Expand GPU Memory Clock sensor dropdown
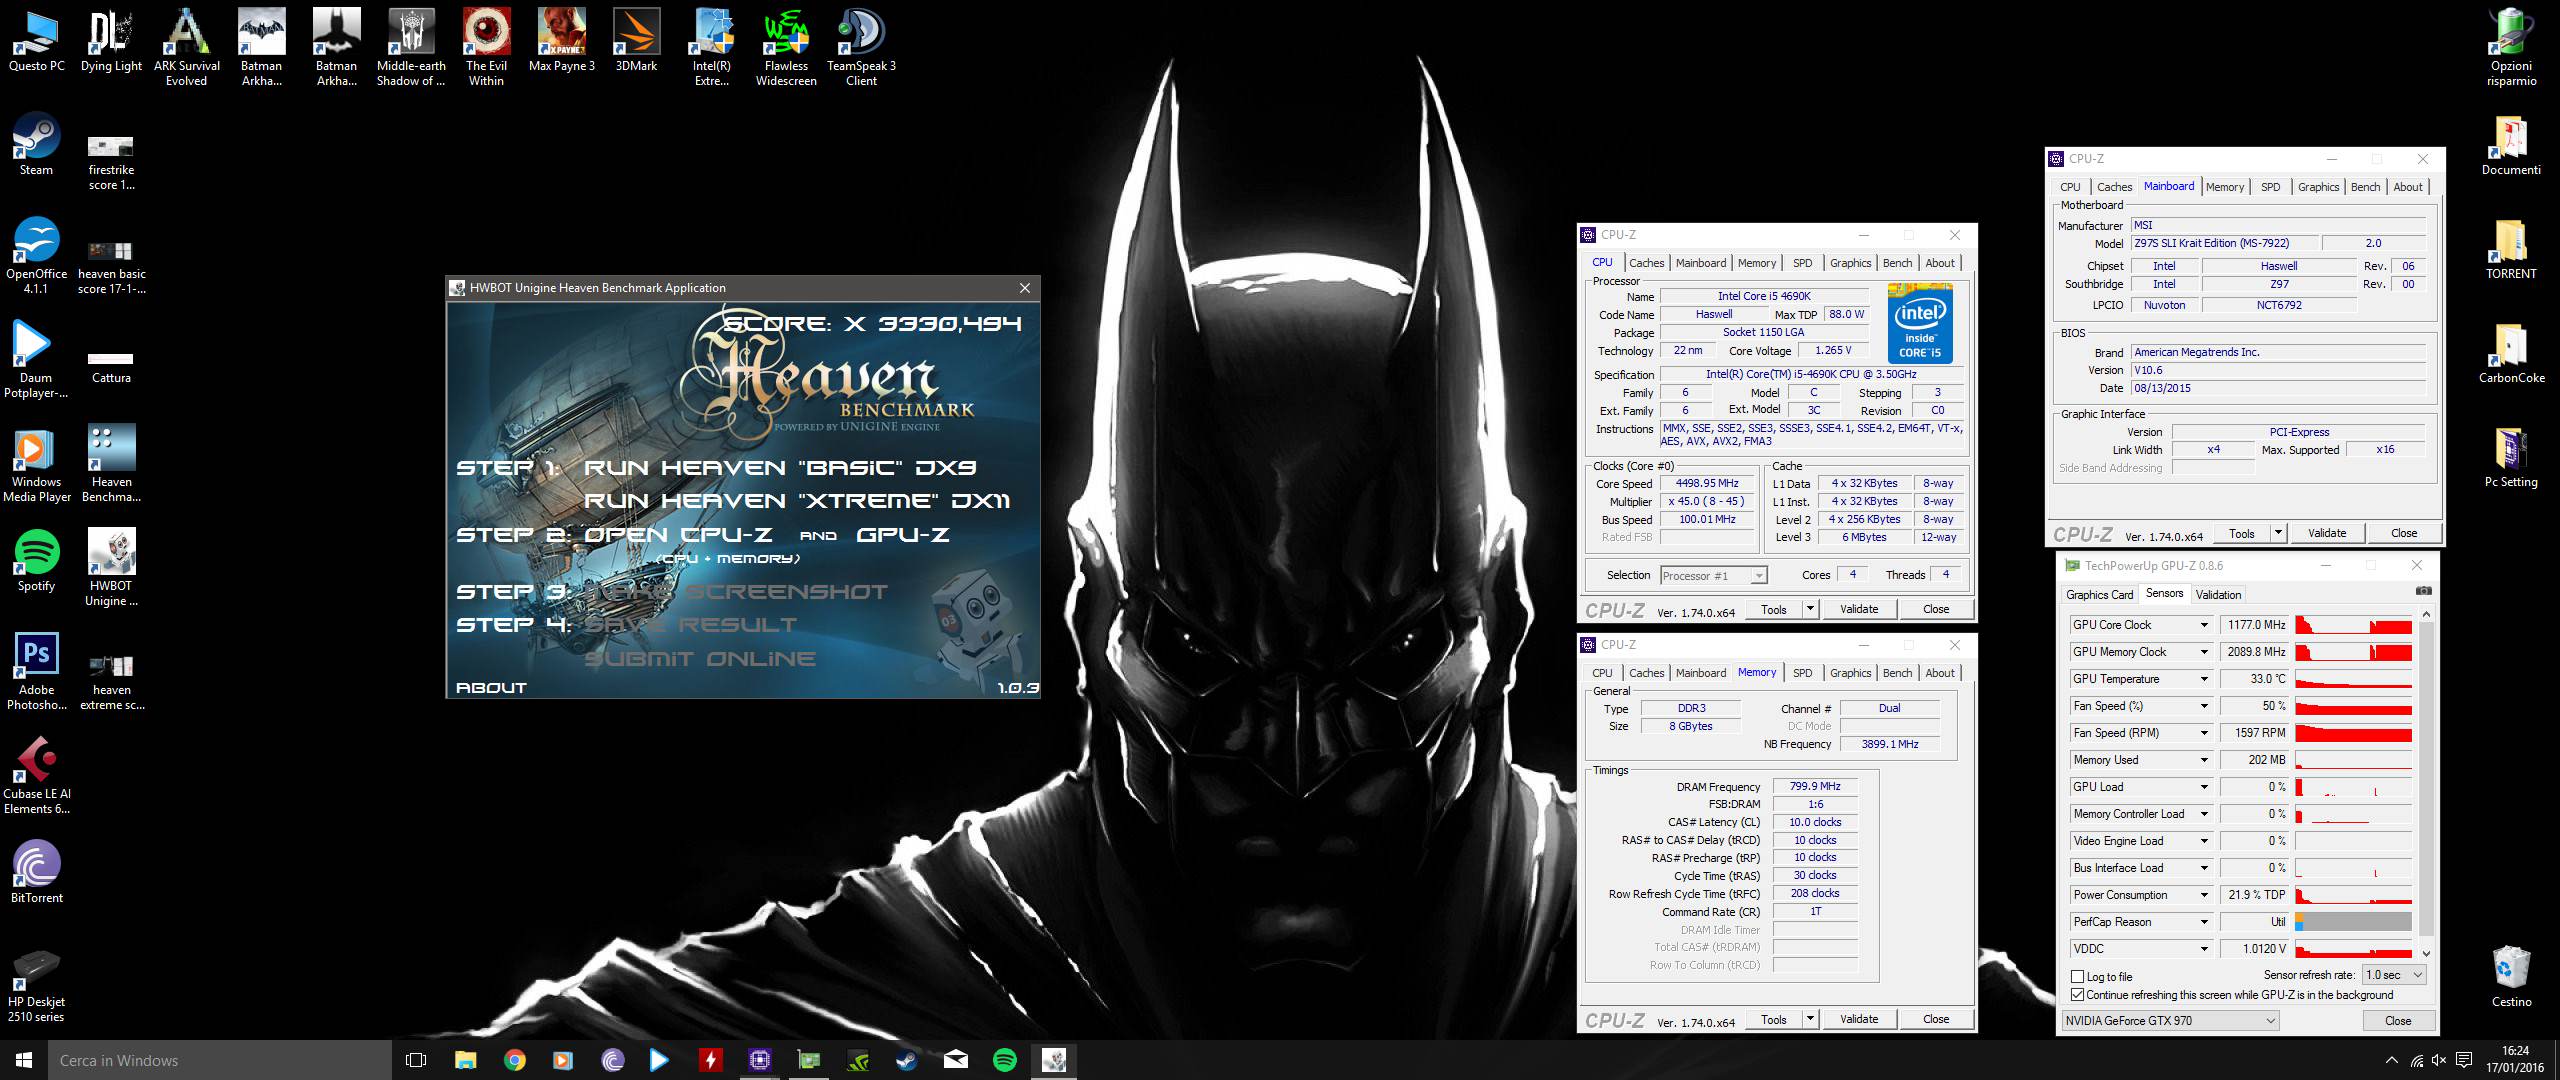This screenshot has height=1080, width=2560. click(2204, 652)
